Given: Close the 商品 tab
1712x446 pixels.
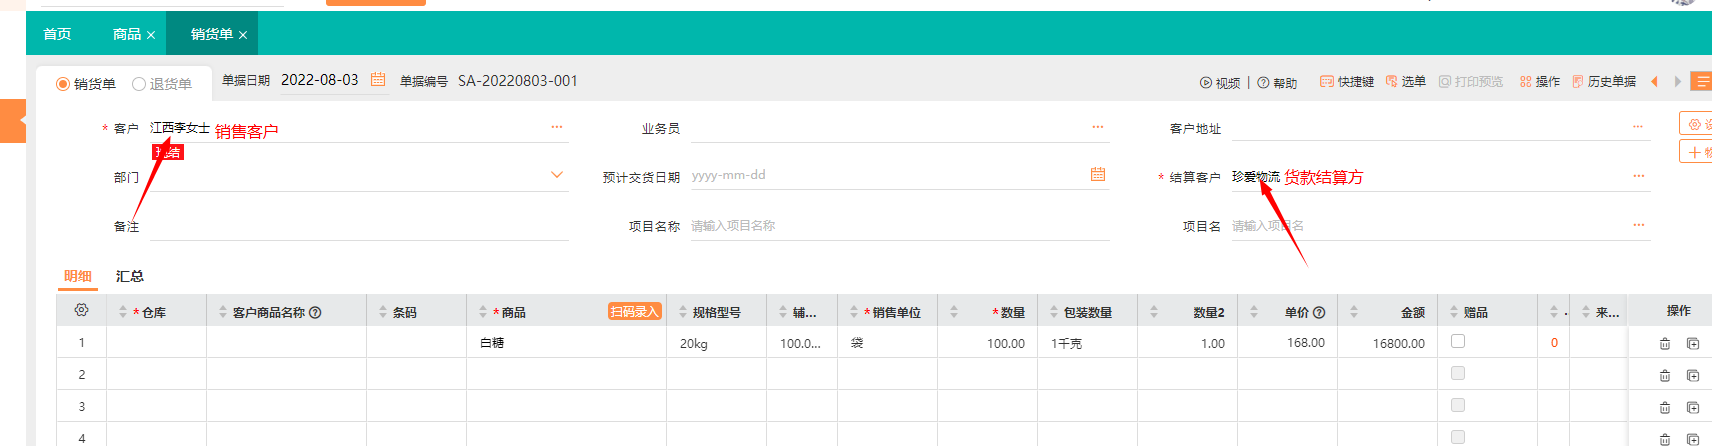Looking at the screenshot, I should pyautogui.click(x=151, y=35).
